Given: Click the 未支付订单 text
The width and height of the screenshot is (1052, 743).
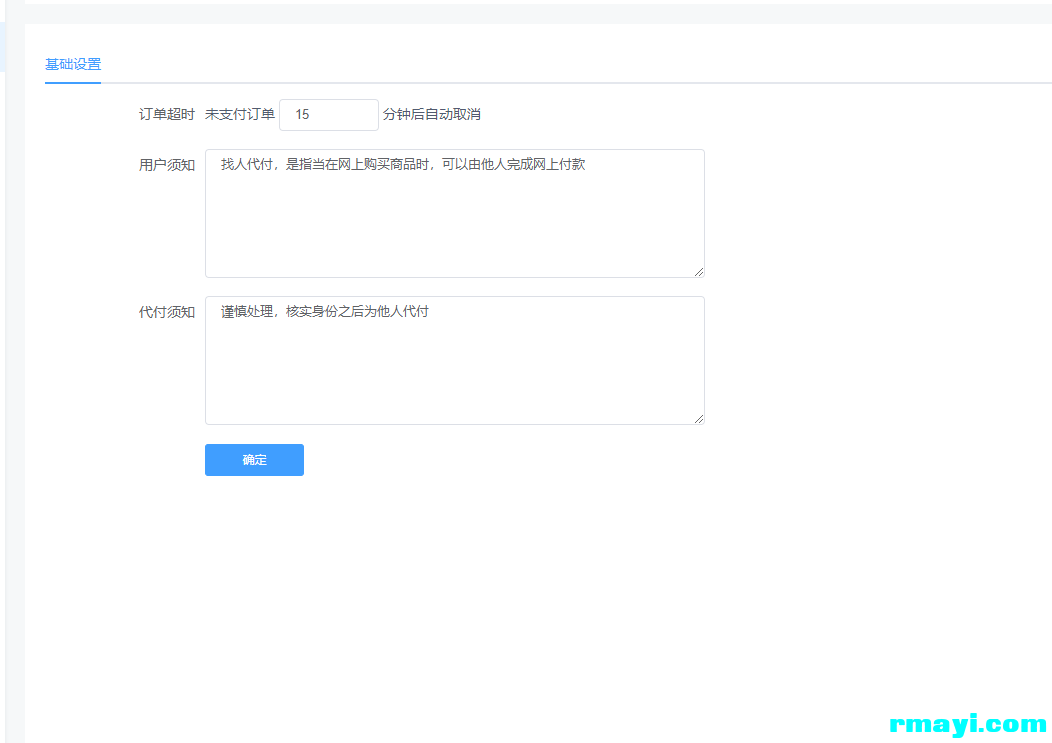Looking at the screenshot, I should (240, 115).
